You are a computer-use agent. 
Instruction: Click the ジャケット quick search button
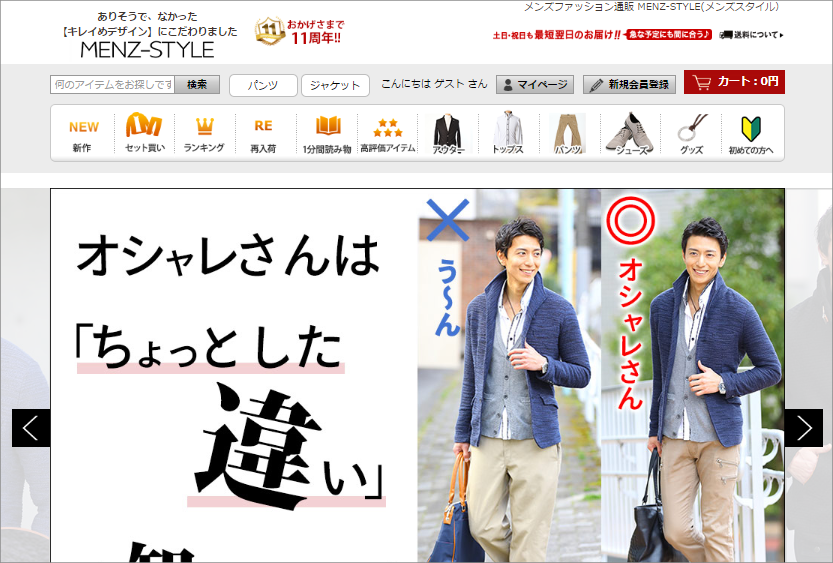click(x=335, y=86)
